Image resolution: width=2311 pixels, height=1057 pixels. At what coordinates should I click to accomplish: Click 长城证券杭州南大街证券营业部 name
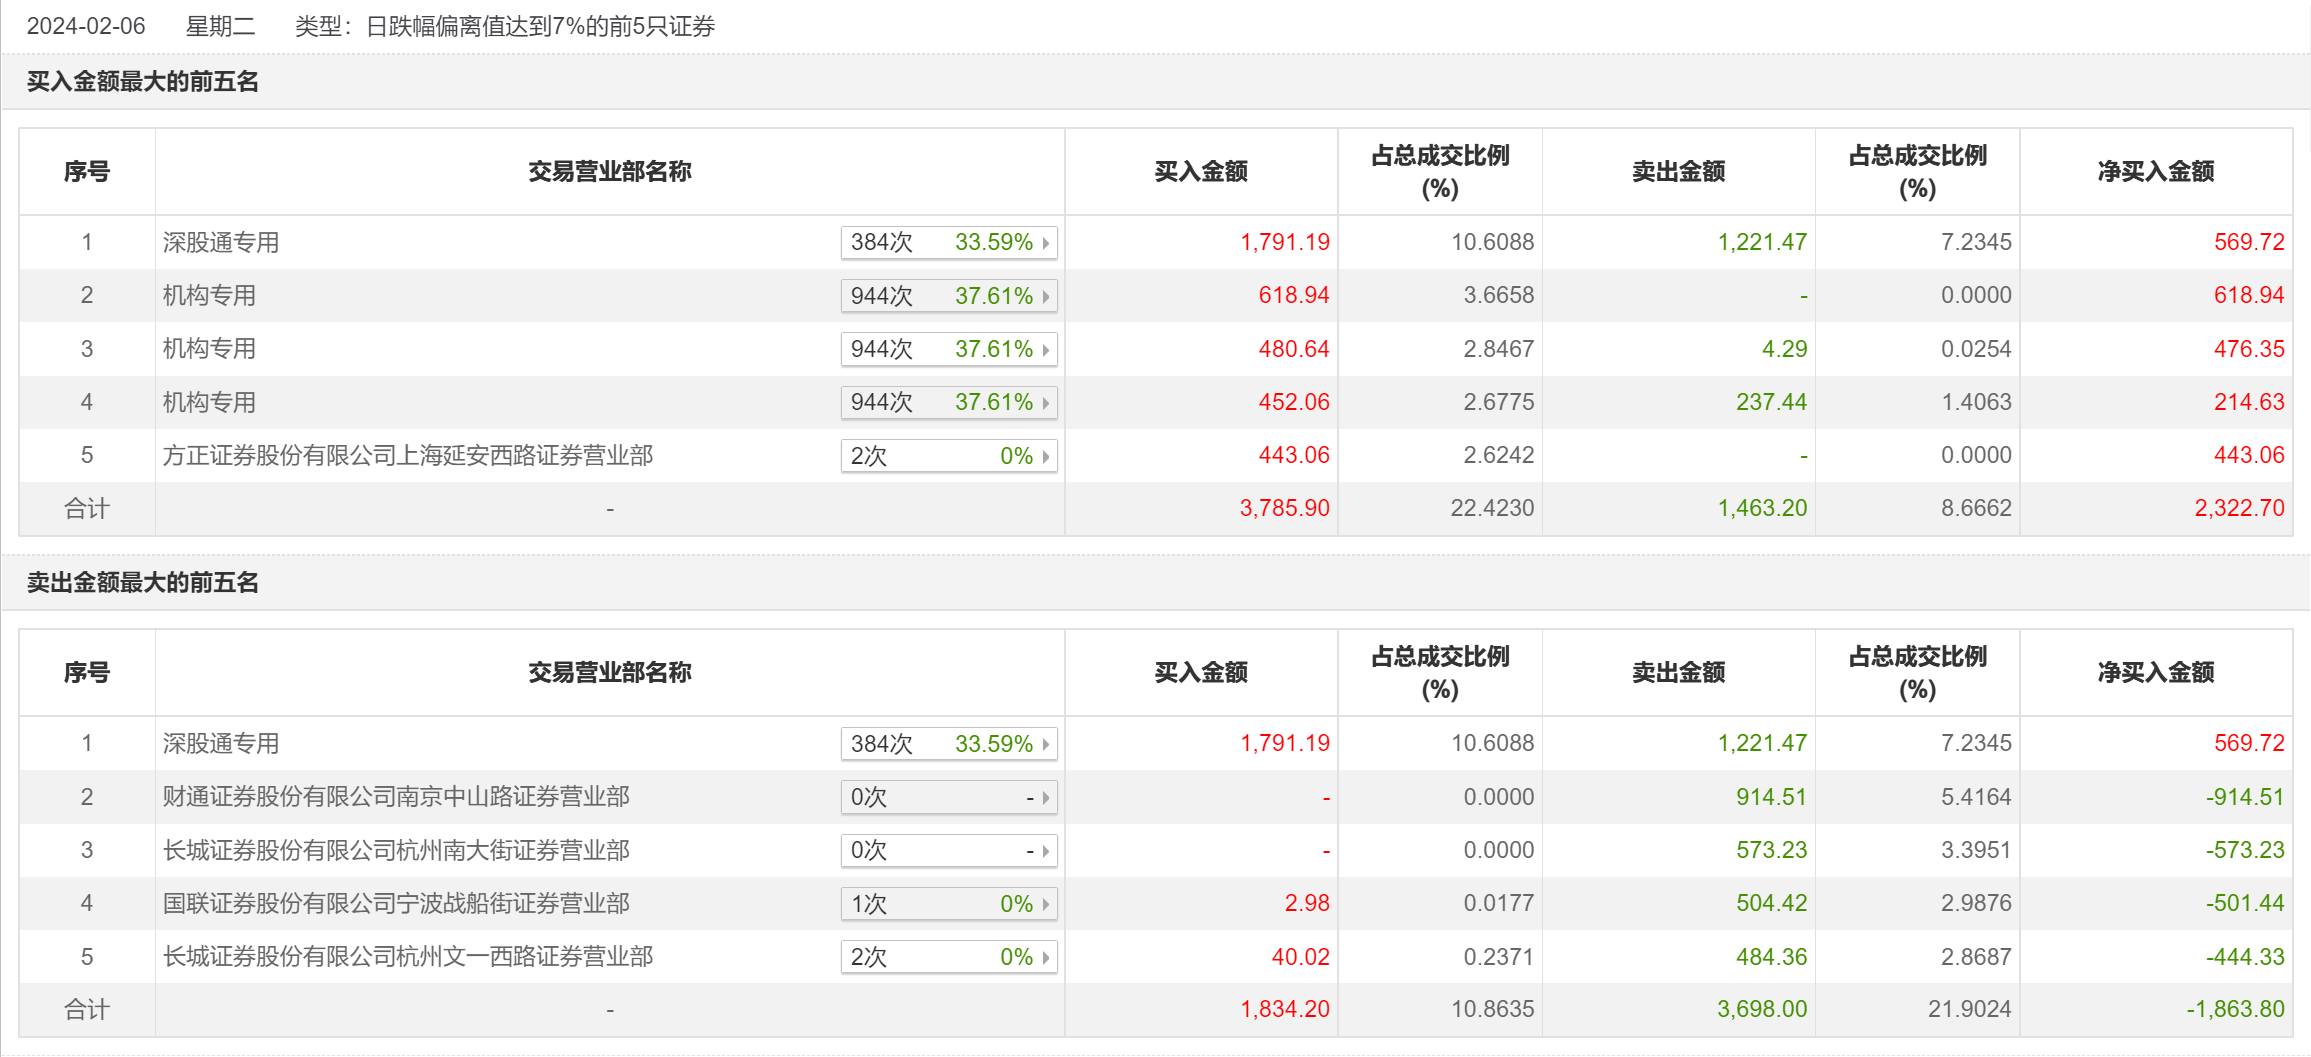coord(396,850)
